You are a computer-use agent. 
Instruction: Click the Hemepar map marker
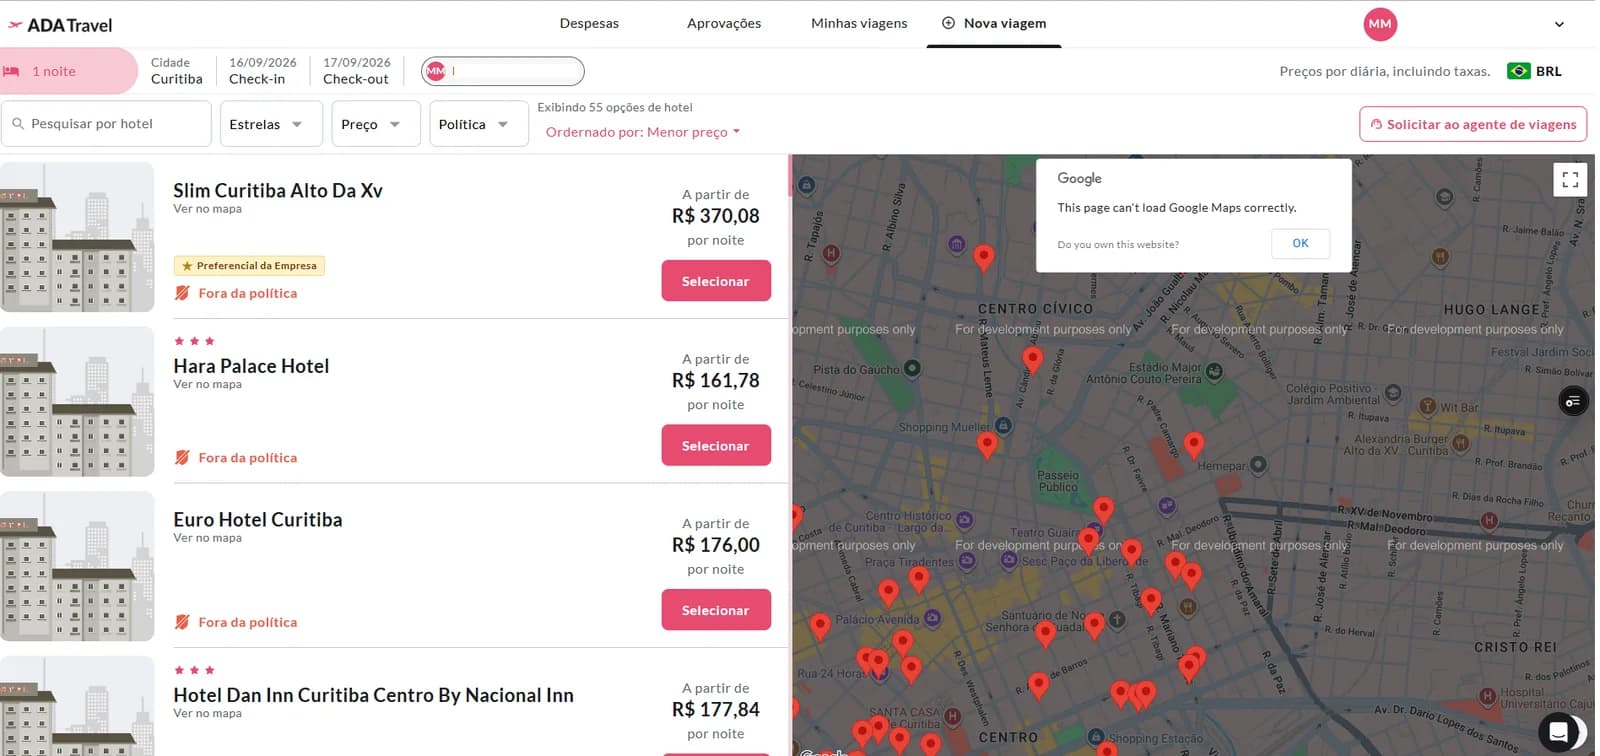pos(1259,464)
